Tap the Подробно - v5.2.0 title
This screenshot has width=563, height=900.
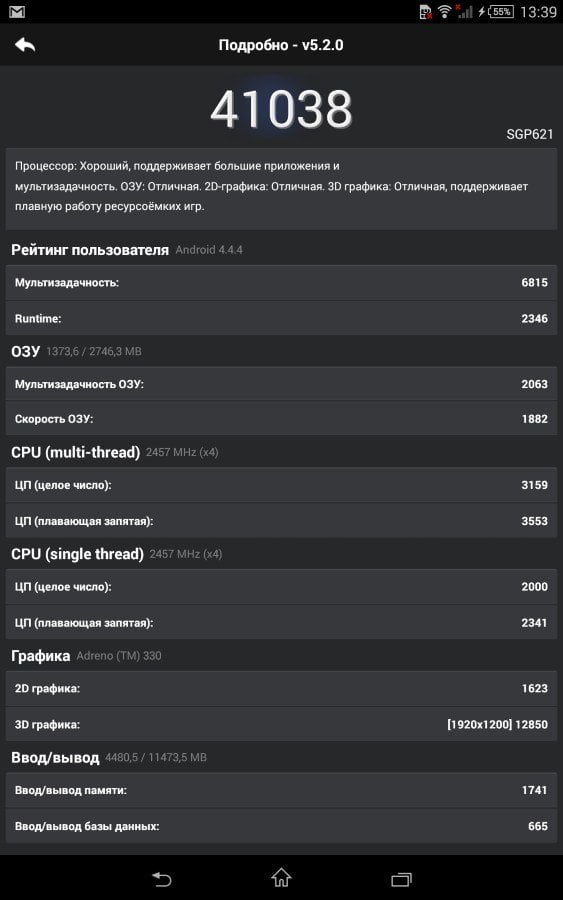[281, 45]
